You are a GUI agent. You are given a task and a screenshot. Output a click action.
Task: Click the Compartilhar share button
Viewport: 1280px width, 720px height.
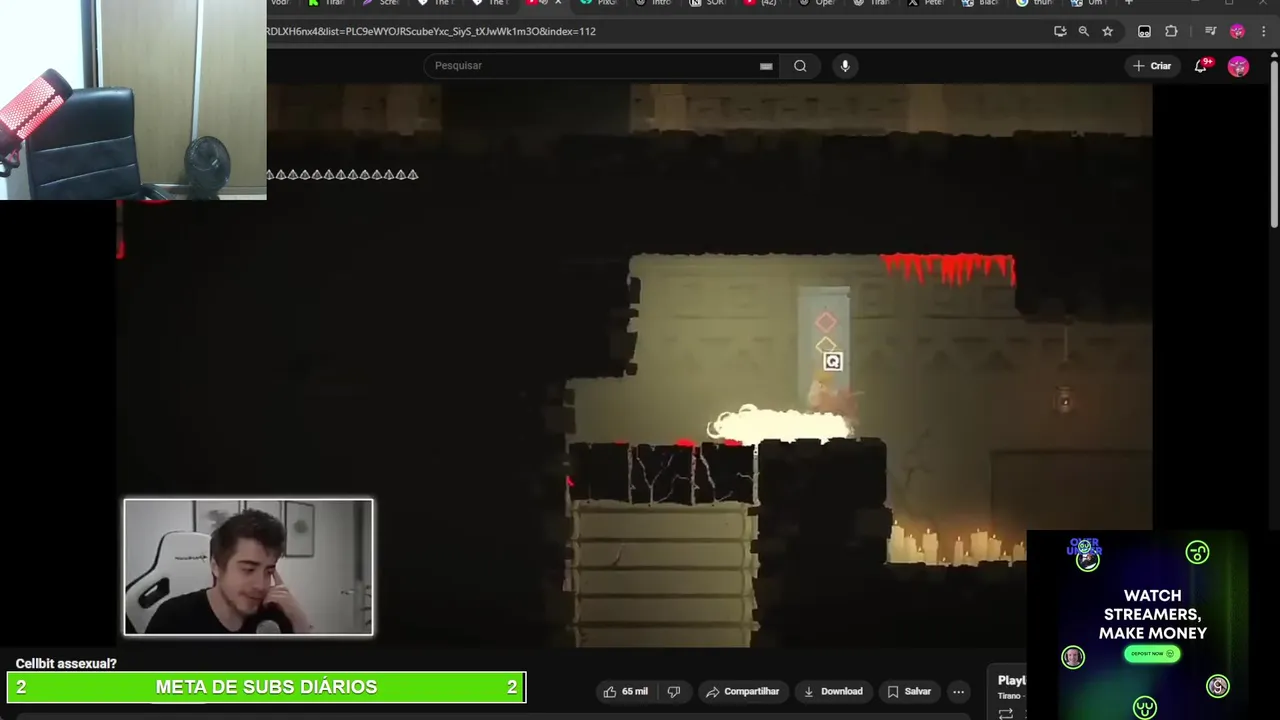click(742, 691)
